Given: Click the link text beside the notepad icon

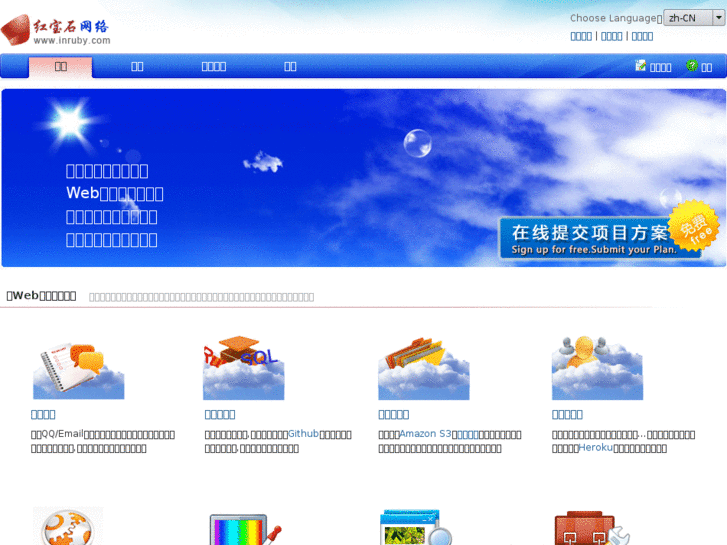Looking at the screenshot, I should click(x=660, y=67).
